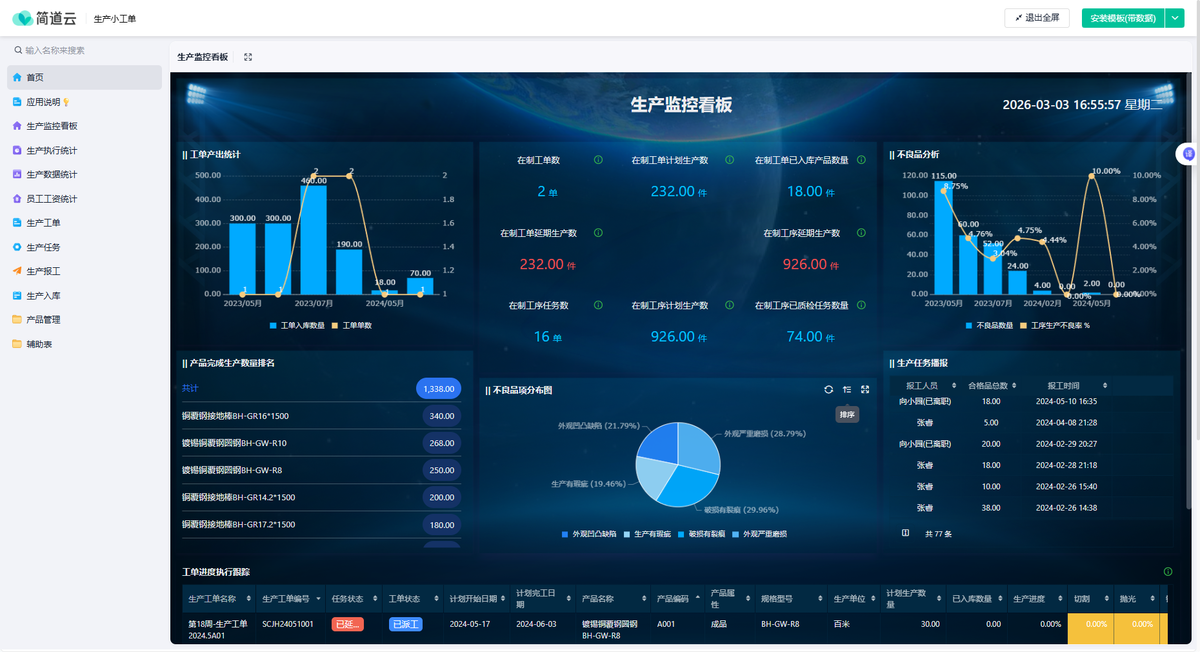This screenshot has height=652, width=1200.
Task: Expand the 辅助表 folder
Action: (x=84, y=344)
